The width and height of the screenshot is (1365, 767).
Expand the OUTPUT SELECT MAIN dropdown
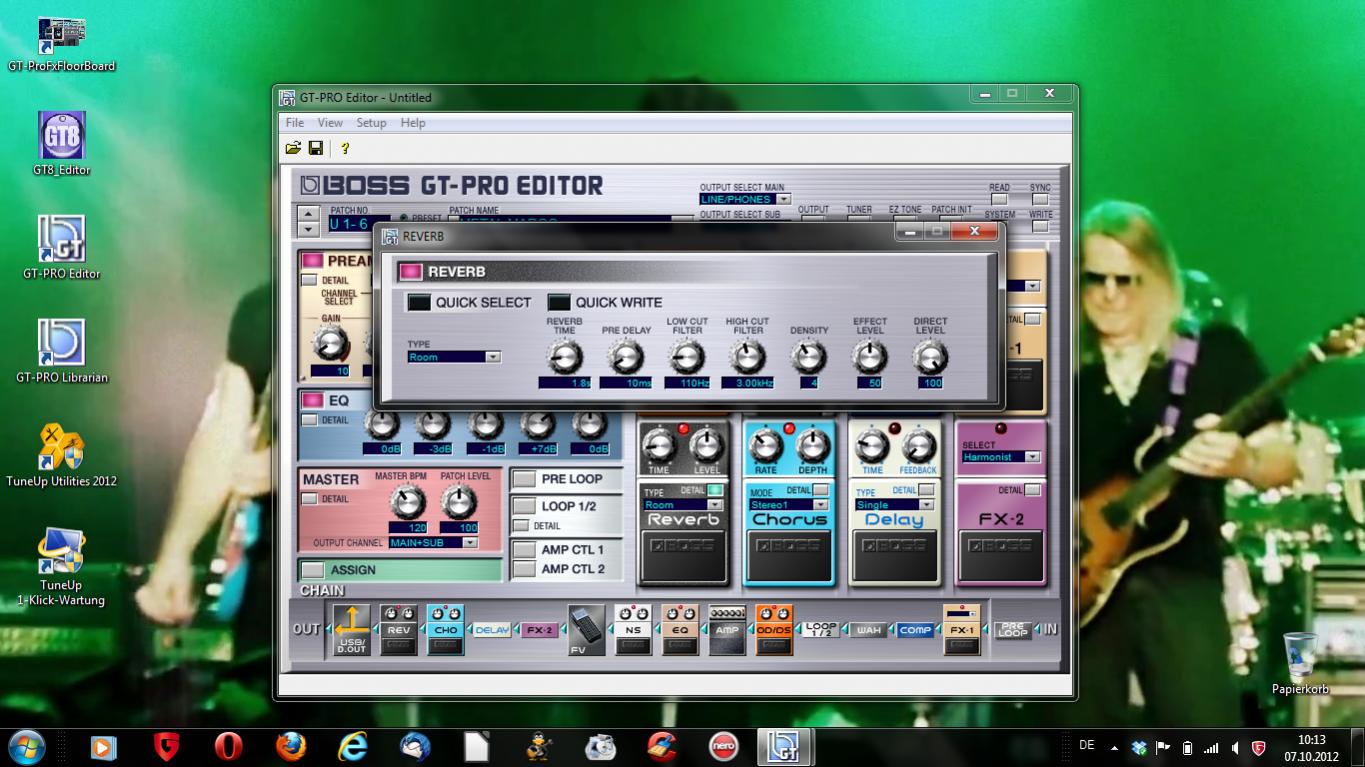click(x=783, y=199)
